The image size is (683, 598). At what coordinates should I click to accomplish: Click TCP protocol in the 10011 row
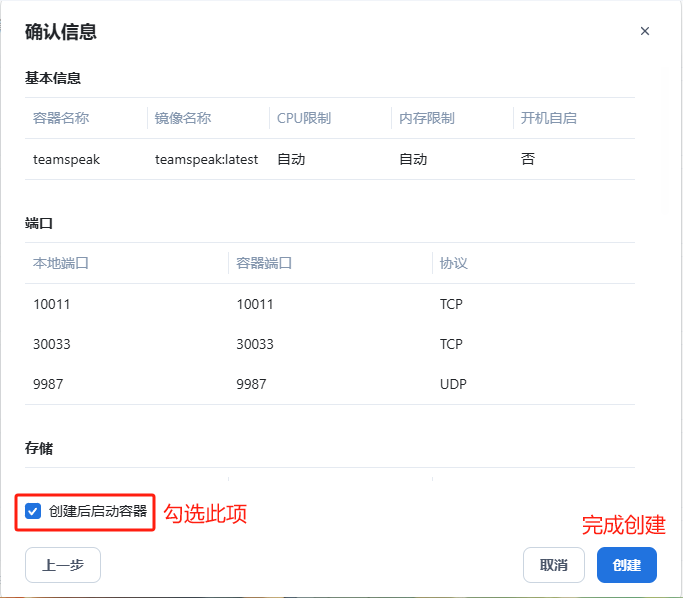point(451,304)
